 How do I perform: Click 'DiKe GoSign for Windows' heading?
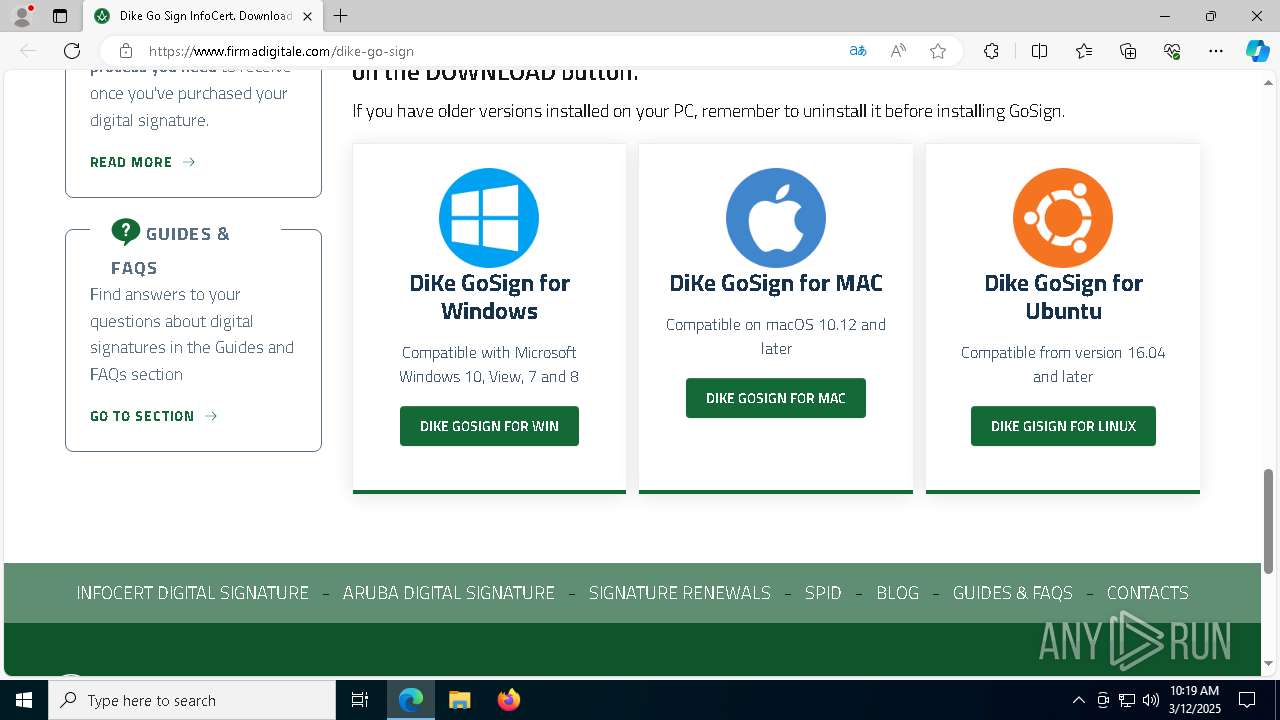(x=489, y=297)
